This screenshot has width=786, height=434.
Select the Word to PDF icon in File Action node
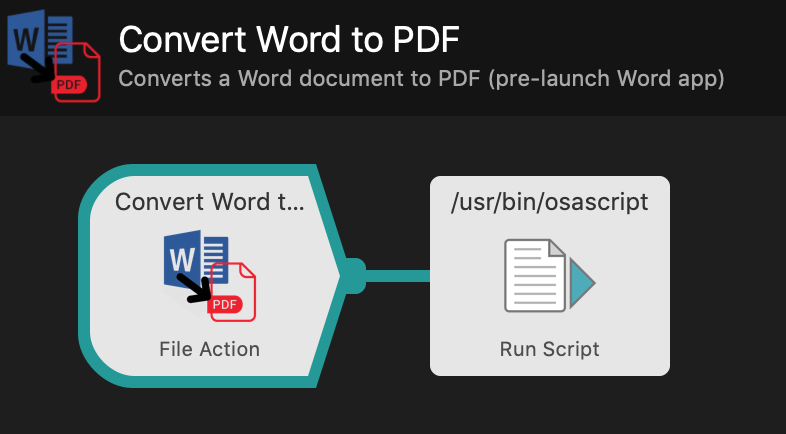pos(210,276)
